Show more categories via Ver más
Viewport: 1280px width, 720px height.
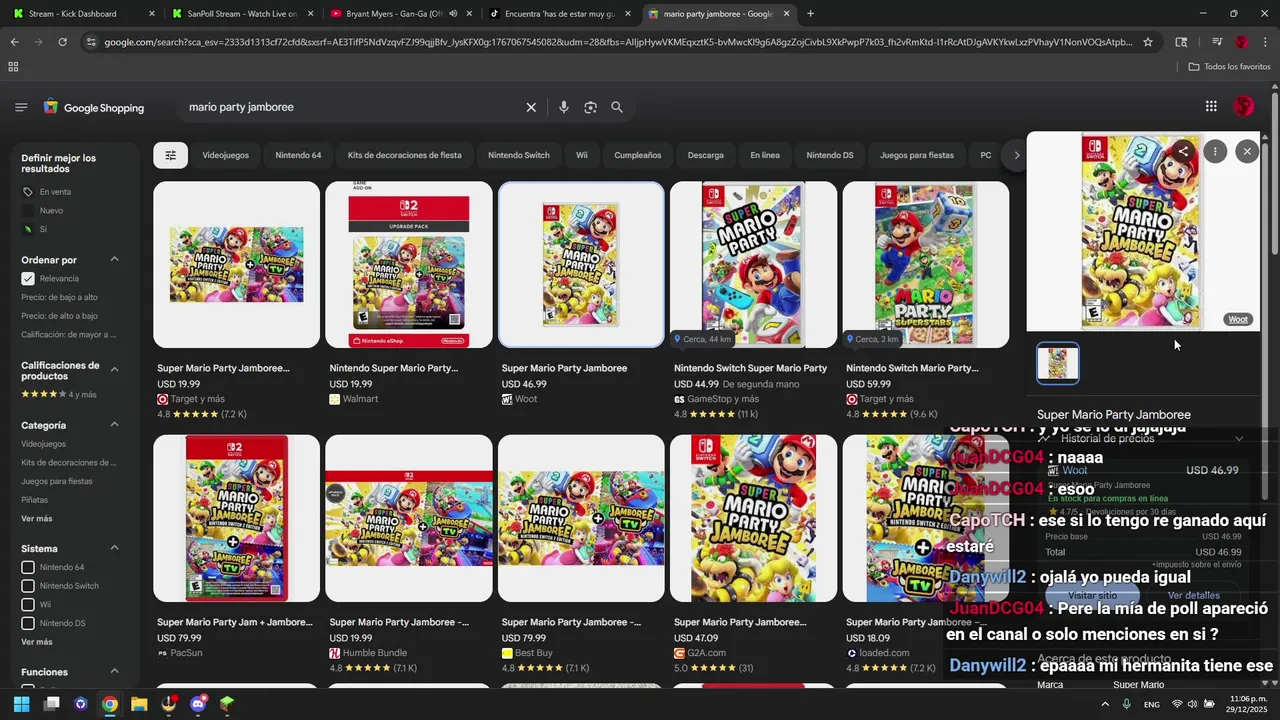coord(37,518)
